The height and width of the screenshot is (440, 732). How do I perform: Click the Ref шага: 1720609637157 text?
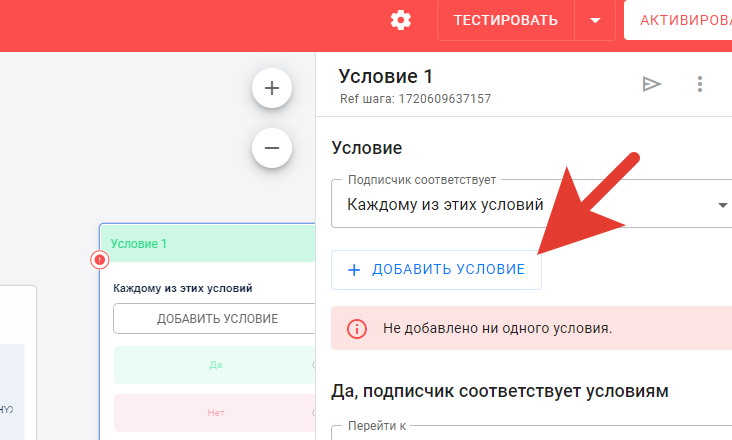pos(415,99)
